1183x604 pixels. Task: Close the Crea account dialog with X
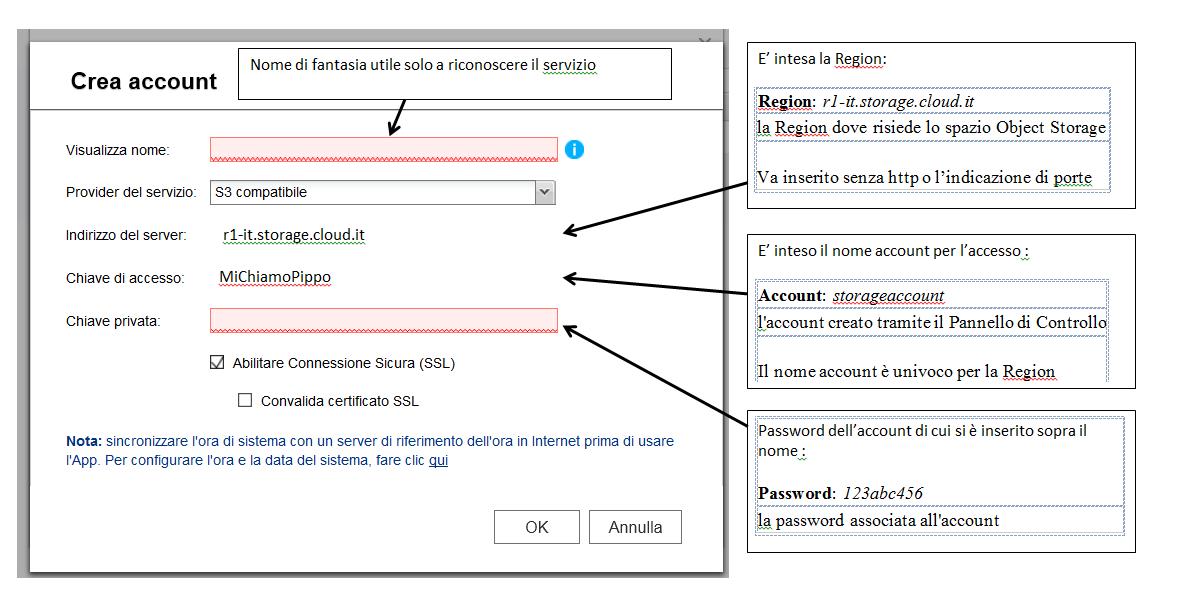click(704, 42)
